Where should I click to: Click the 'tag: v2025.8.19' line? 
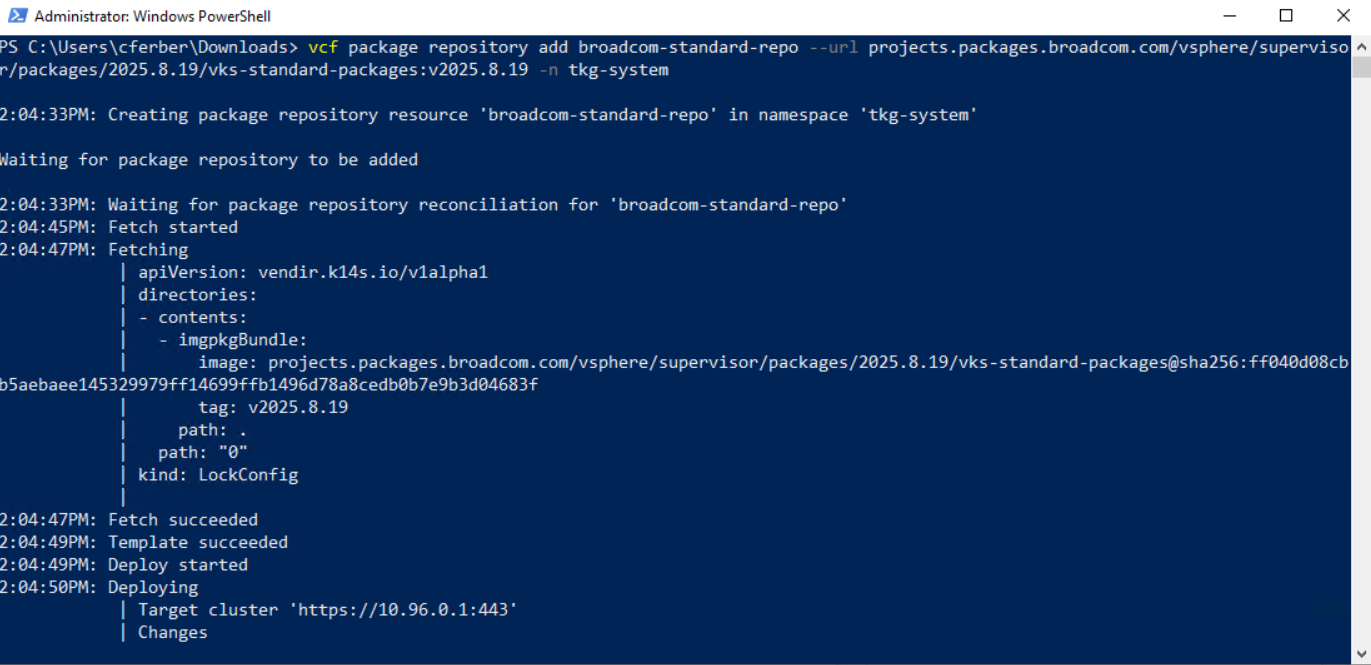click(x=273, y=407)
